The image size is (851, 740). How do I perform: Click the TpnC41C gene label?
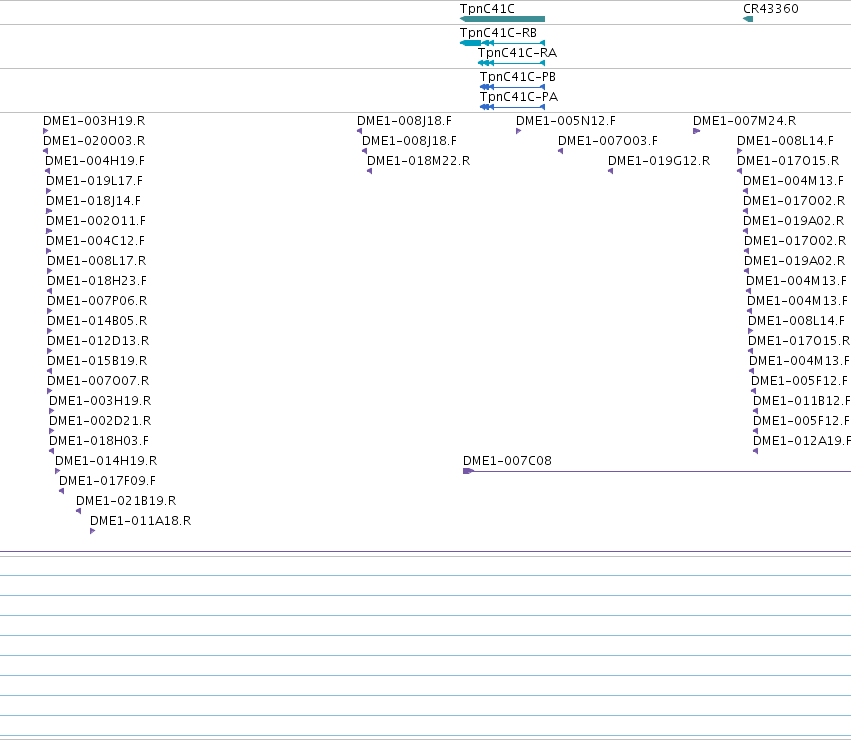click(487, 9)
